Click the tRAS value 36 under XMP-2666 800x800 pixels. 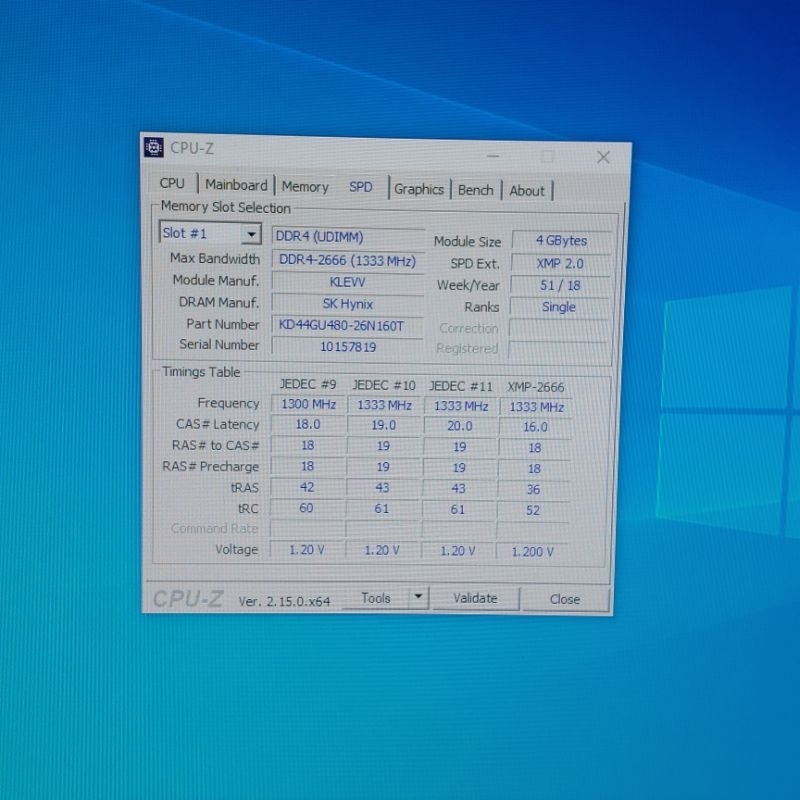point(533,490)
